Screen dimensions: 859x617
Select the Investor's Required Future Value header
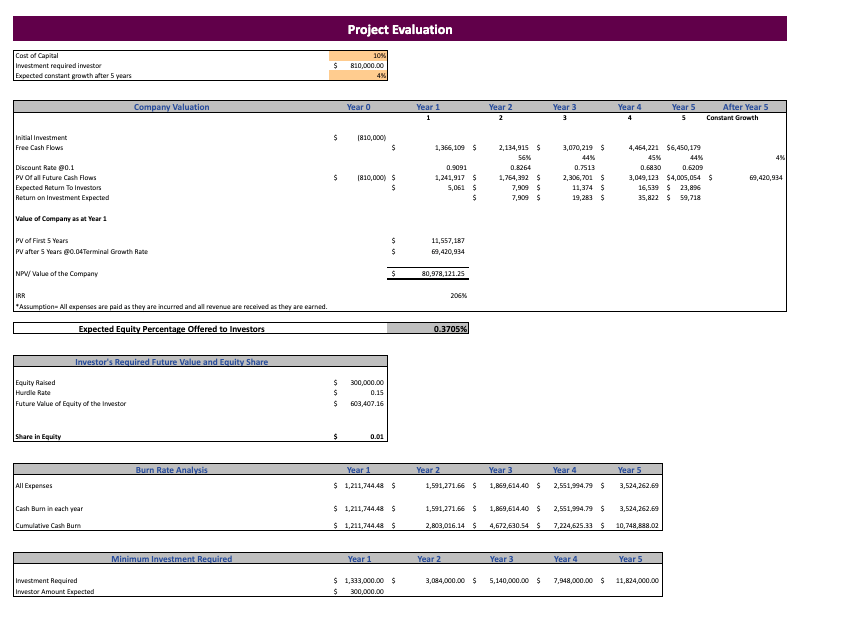[x=199, y=361]
